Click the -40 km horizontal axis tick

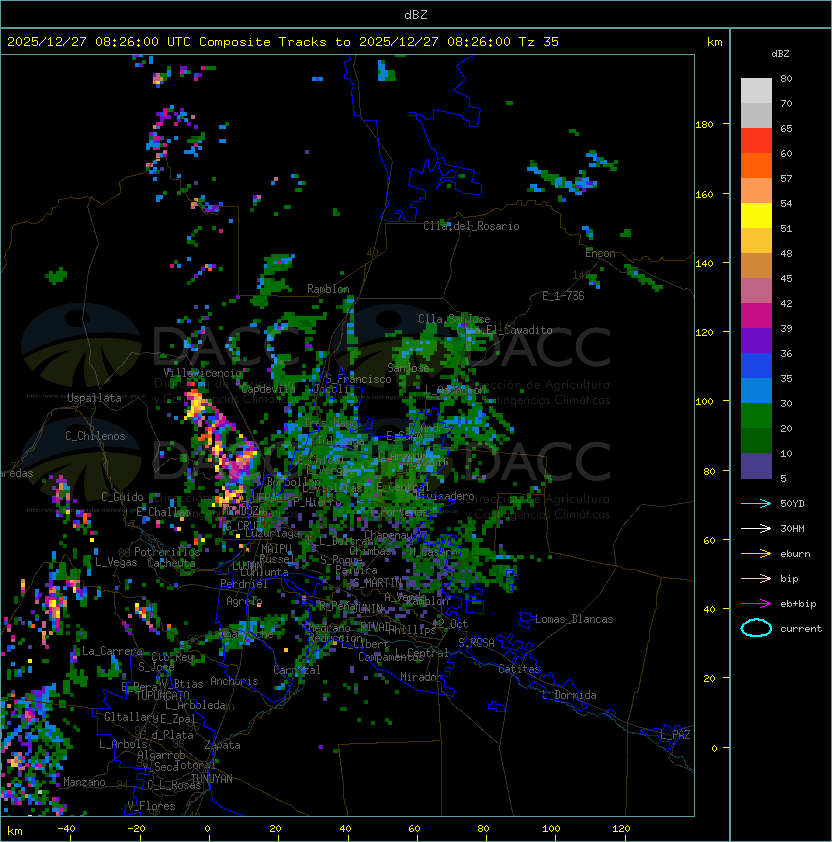[x=66, y=829]
